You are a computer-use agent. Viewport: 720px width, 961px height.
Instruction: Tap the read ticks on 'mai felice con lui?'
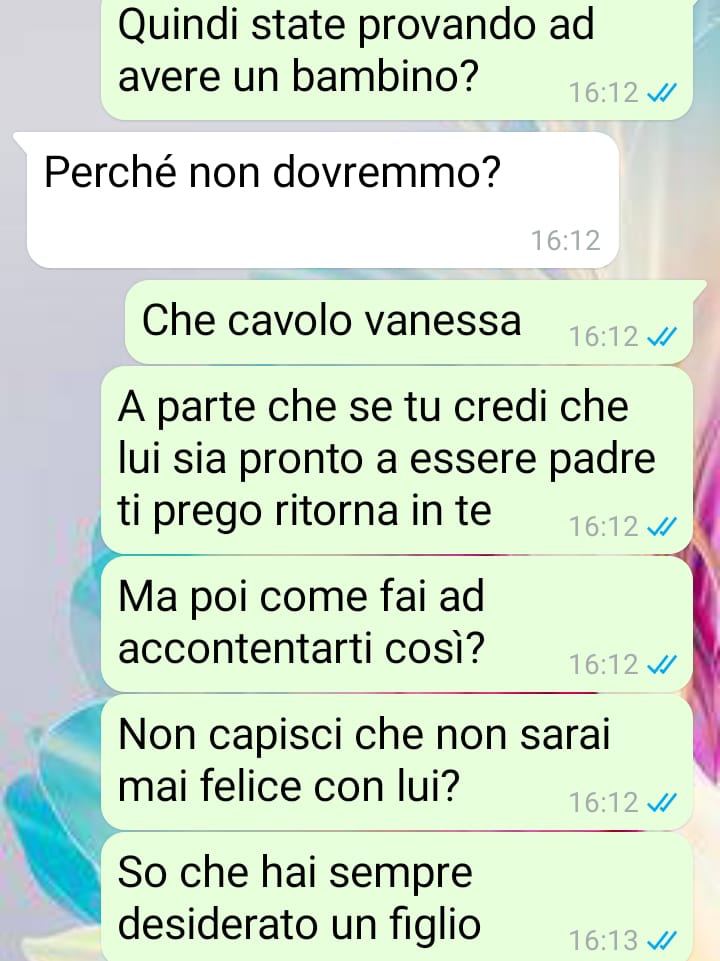(662, 802)
